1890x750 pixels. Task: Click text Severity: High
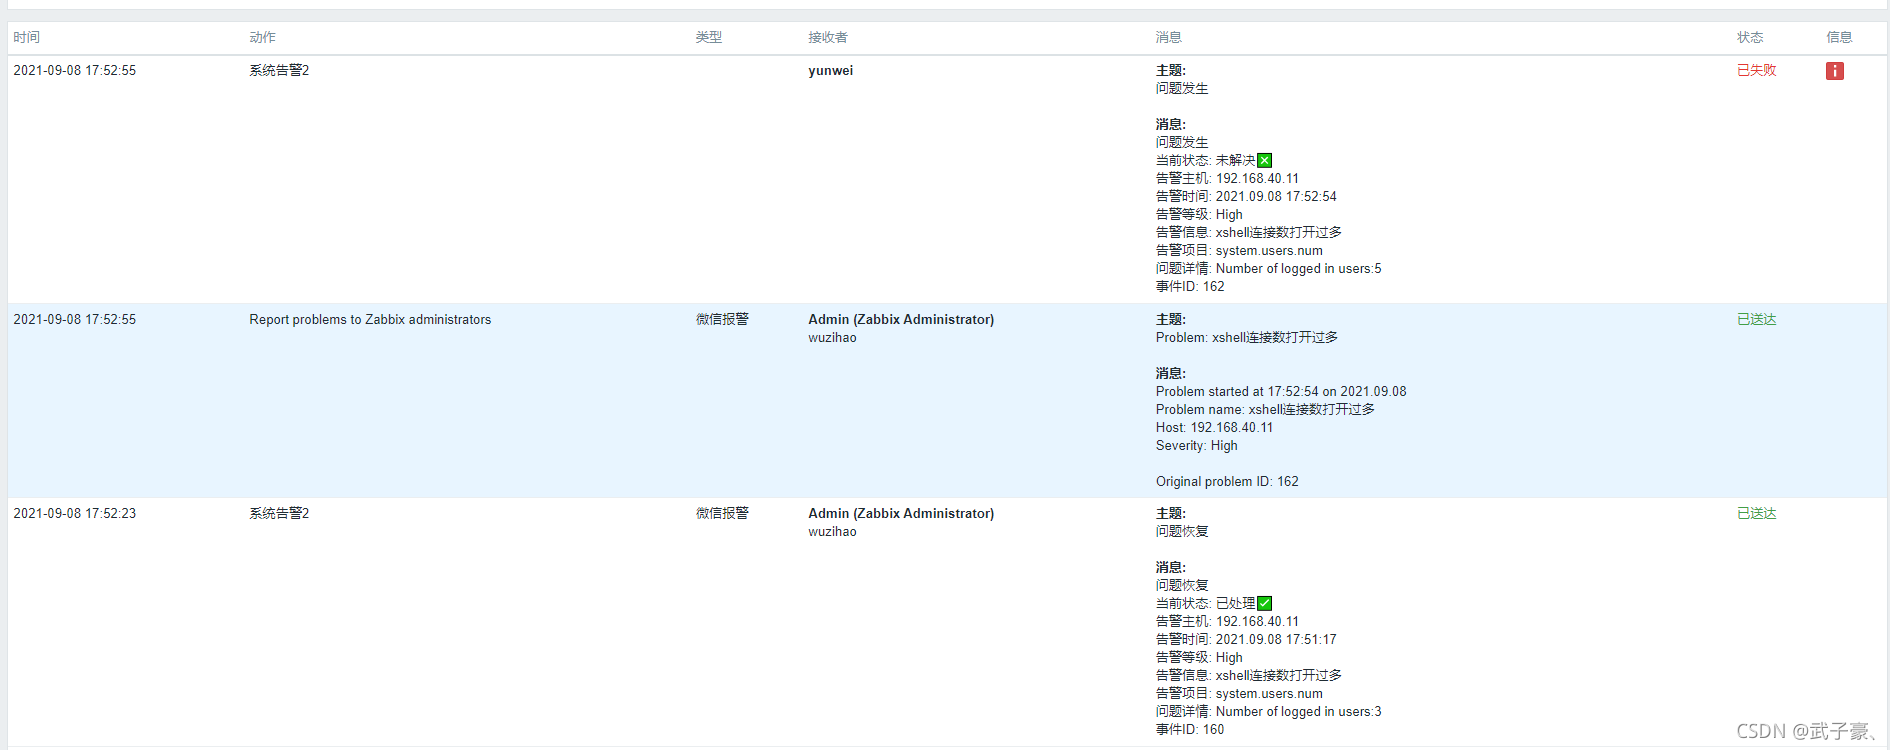pyautogui.click(x=1196, y=446)
